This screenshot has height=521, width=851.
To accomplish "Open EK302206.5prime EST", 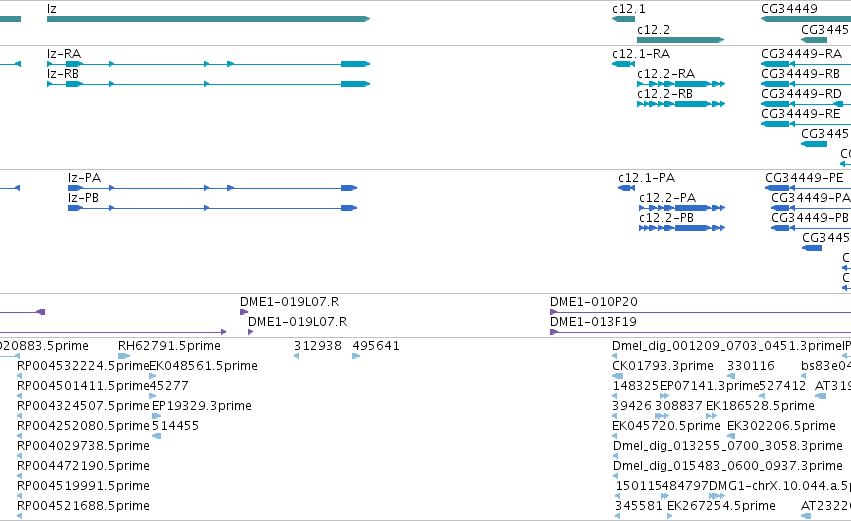I will 731,436.
